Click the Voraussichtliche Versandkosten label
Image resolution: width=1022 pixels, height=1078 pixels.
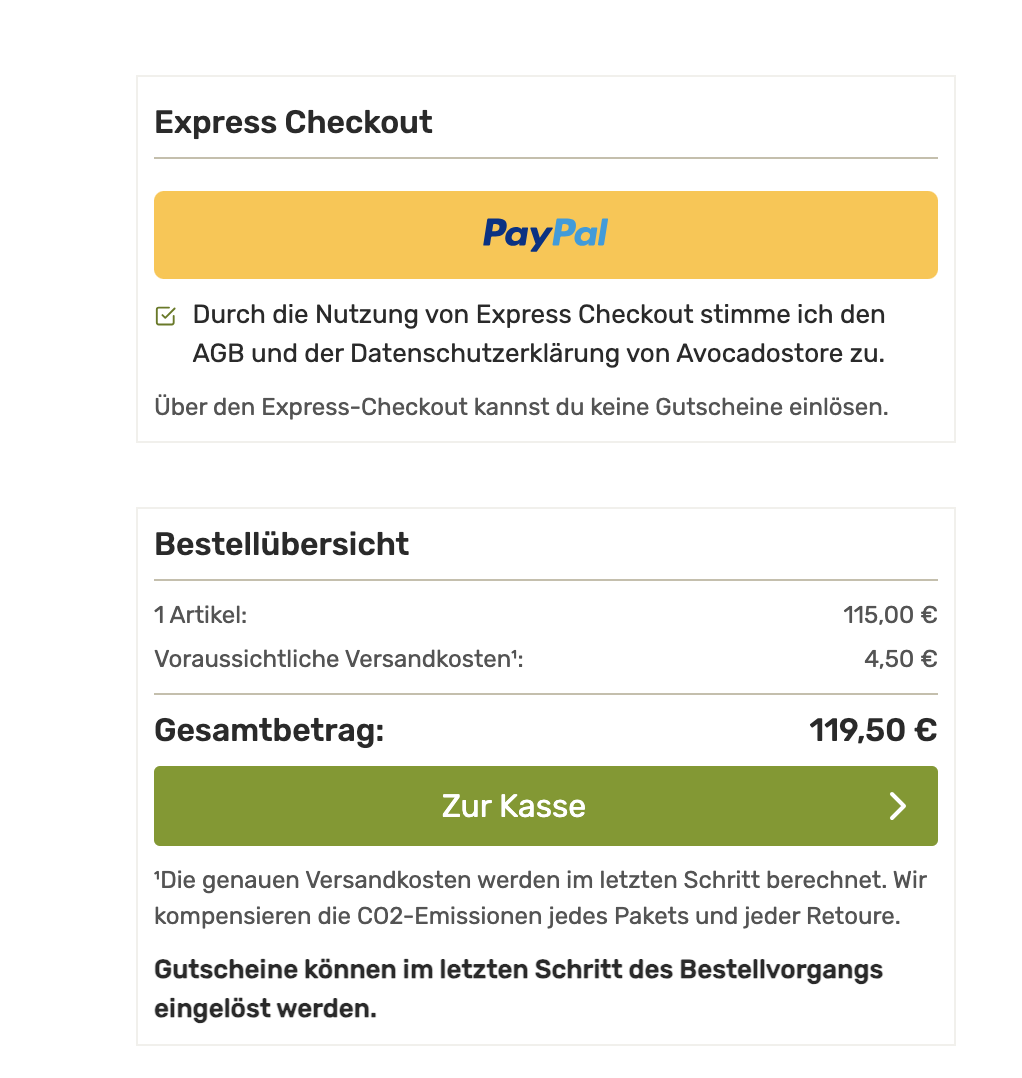tap(339, 659)
